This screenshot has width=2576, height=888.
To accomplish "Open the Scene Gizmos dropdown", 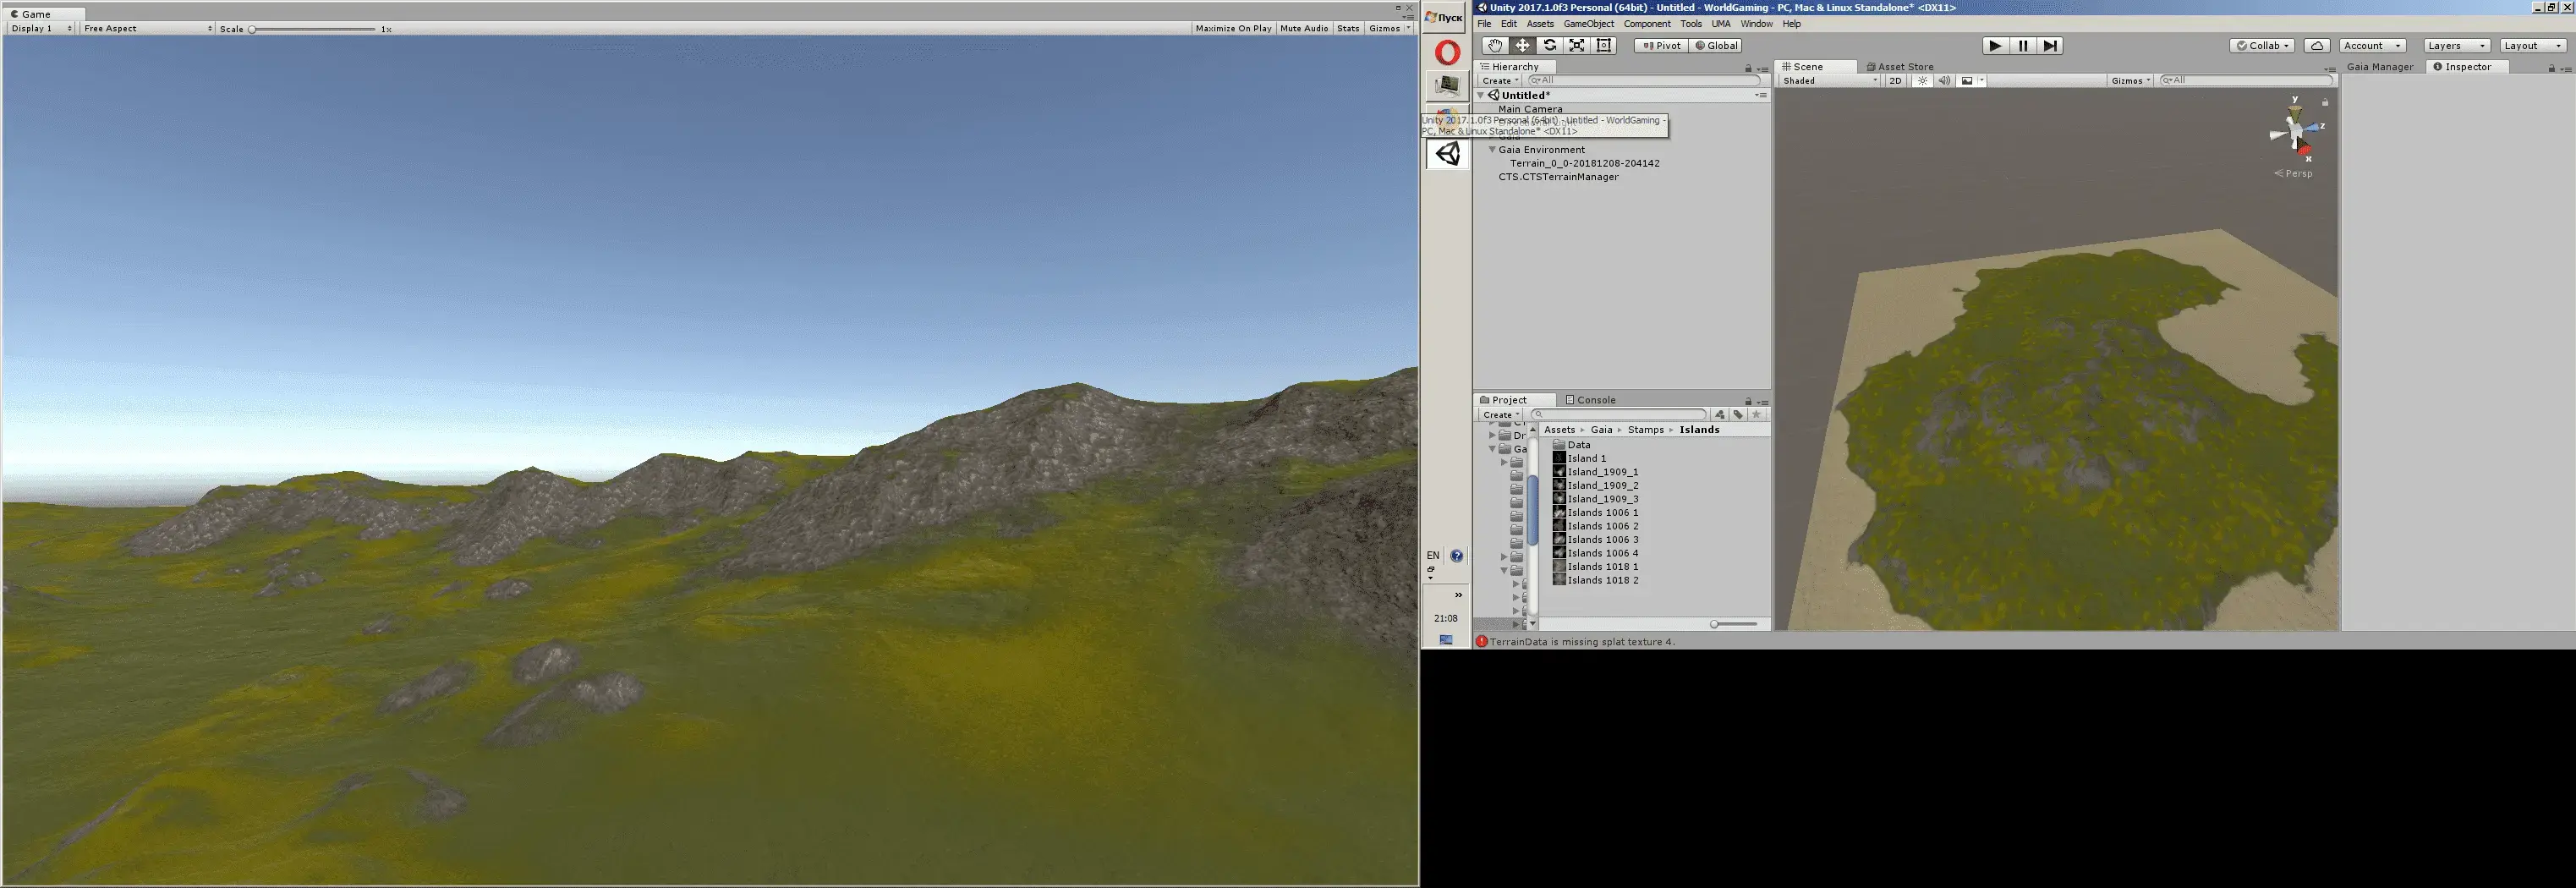I will (2130, 81).
